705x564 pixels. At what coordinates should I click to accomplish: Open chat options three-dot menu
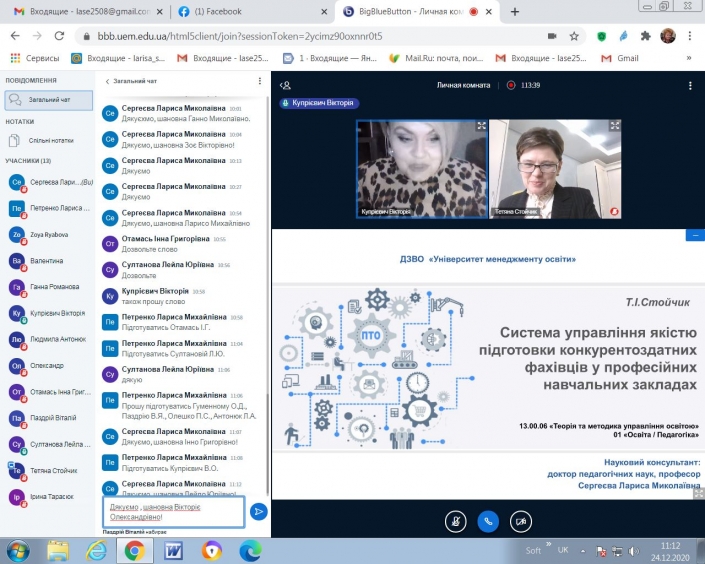tap(259, 81)
